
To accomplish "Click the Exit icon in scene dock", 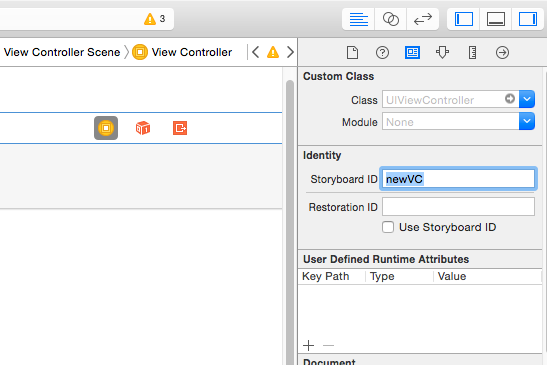I will tap(180, 128).
